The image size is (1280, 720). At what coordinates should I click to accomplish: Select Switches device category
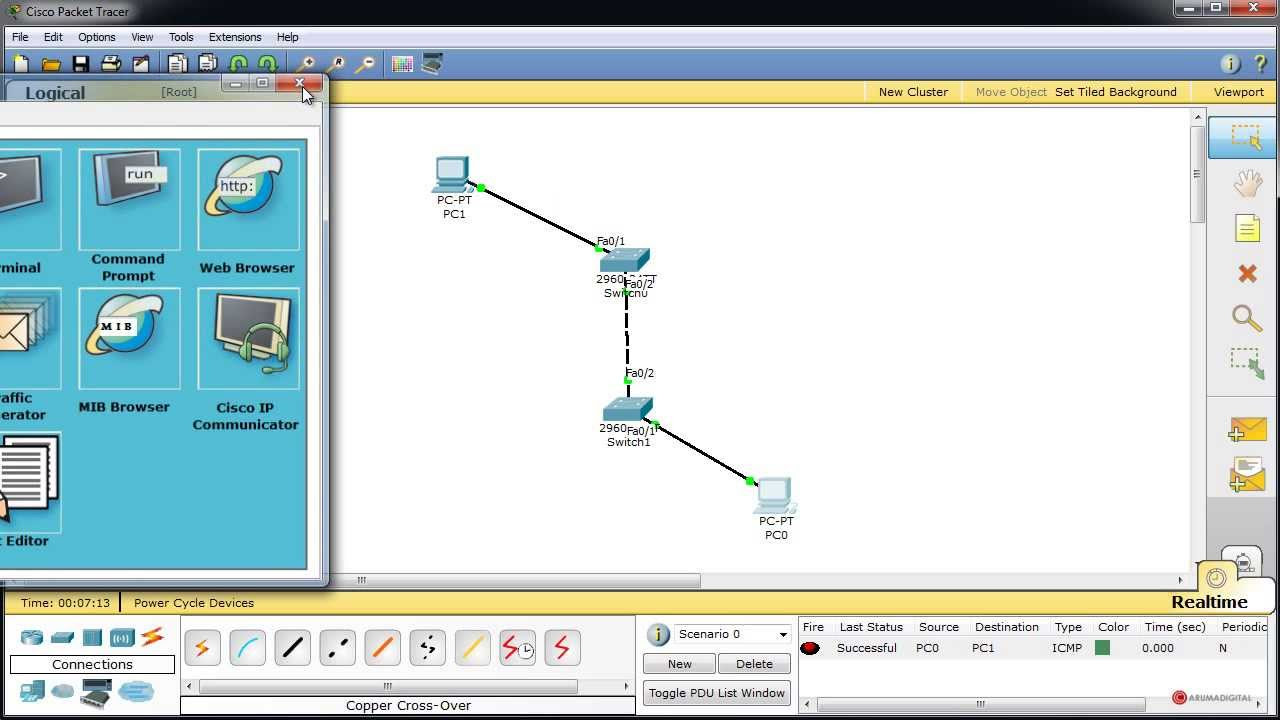[62, 637]
